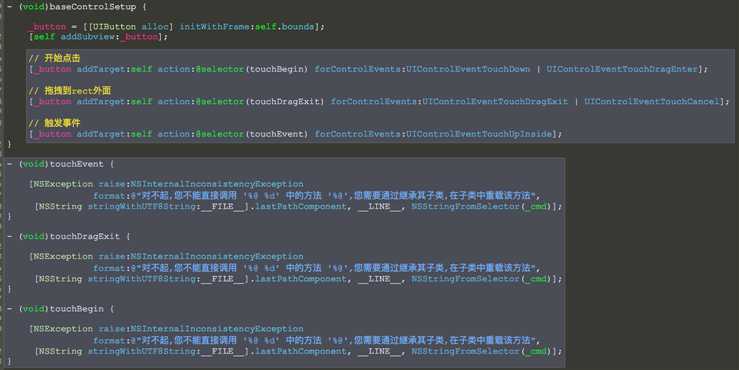
Task: Click UIControlEventTouchCancel constant
Action: point(651,101)
